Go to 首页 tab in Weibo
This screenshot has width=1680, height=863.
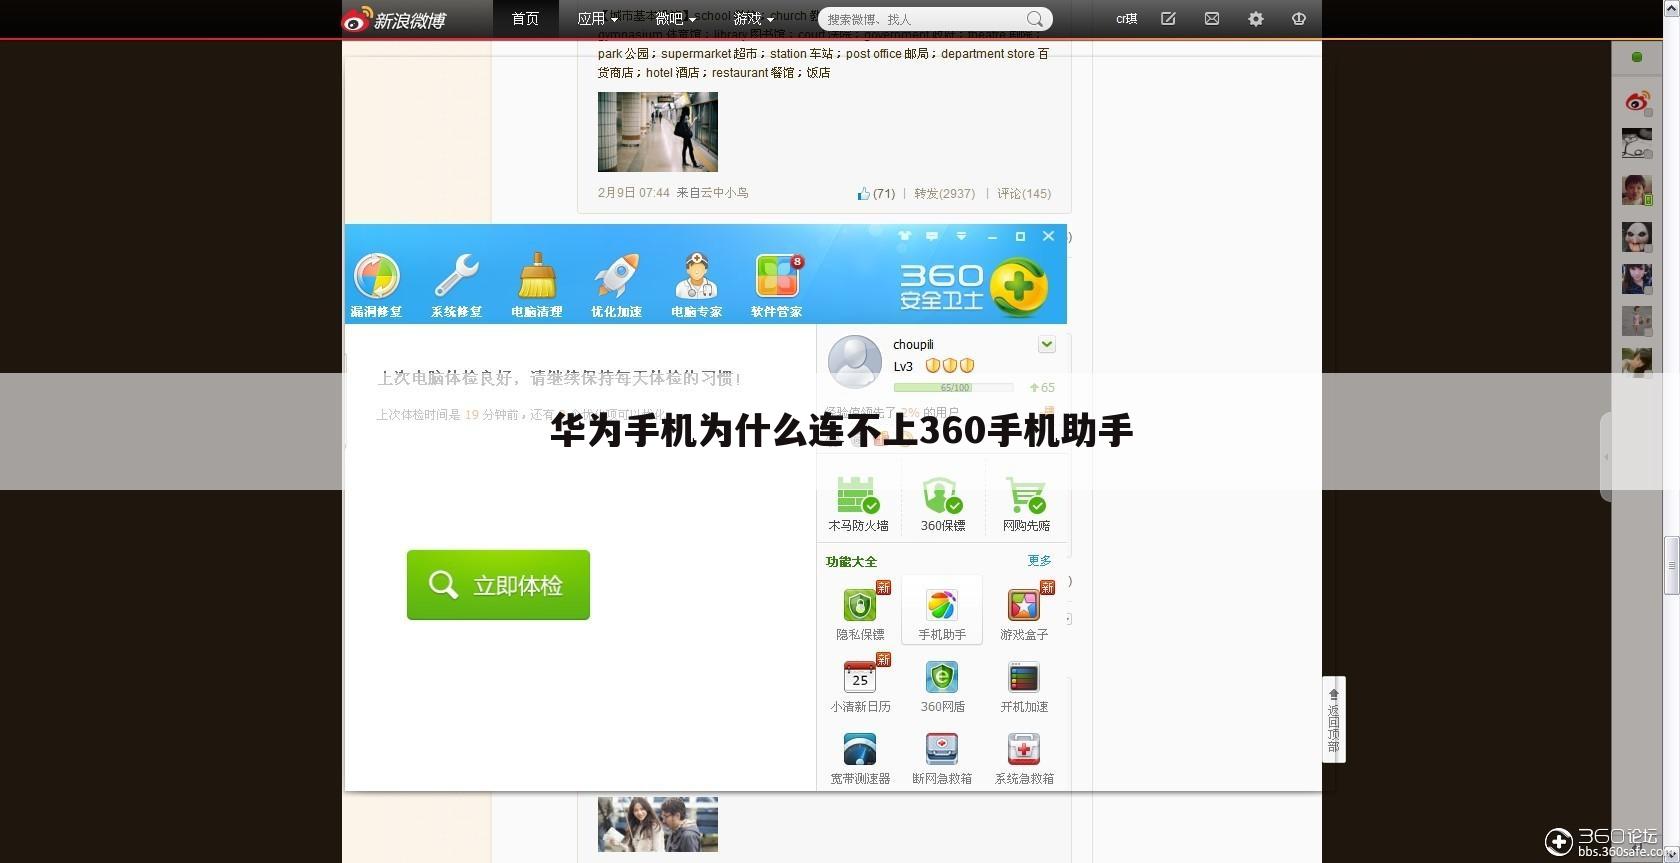tap(525, 19)
